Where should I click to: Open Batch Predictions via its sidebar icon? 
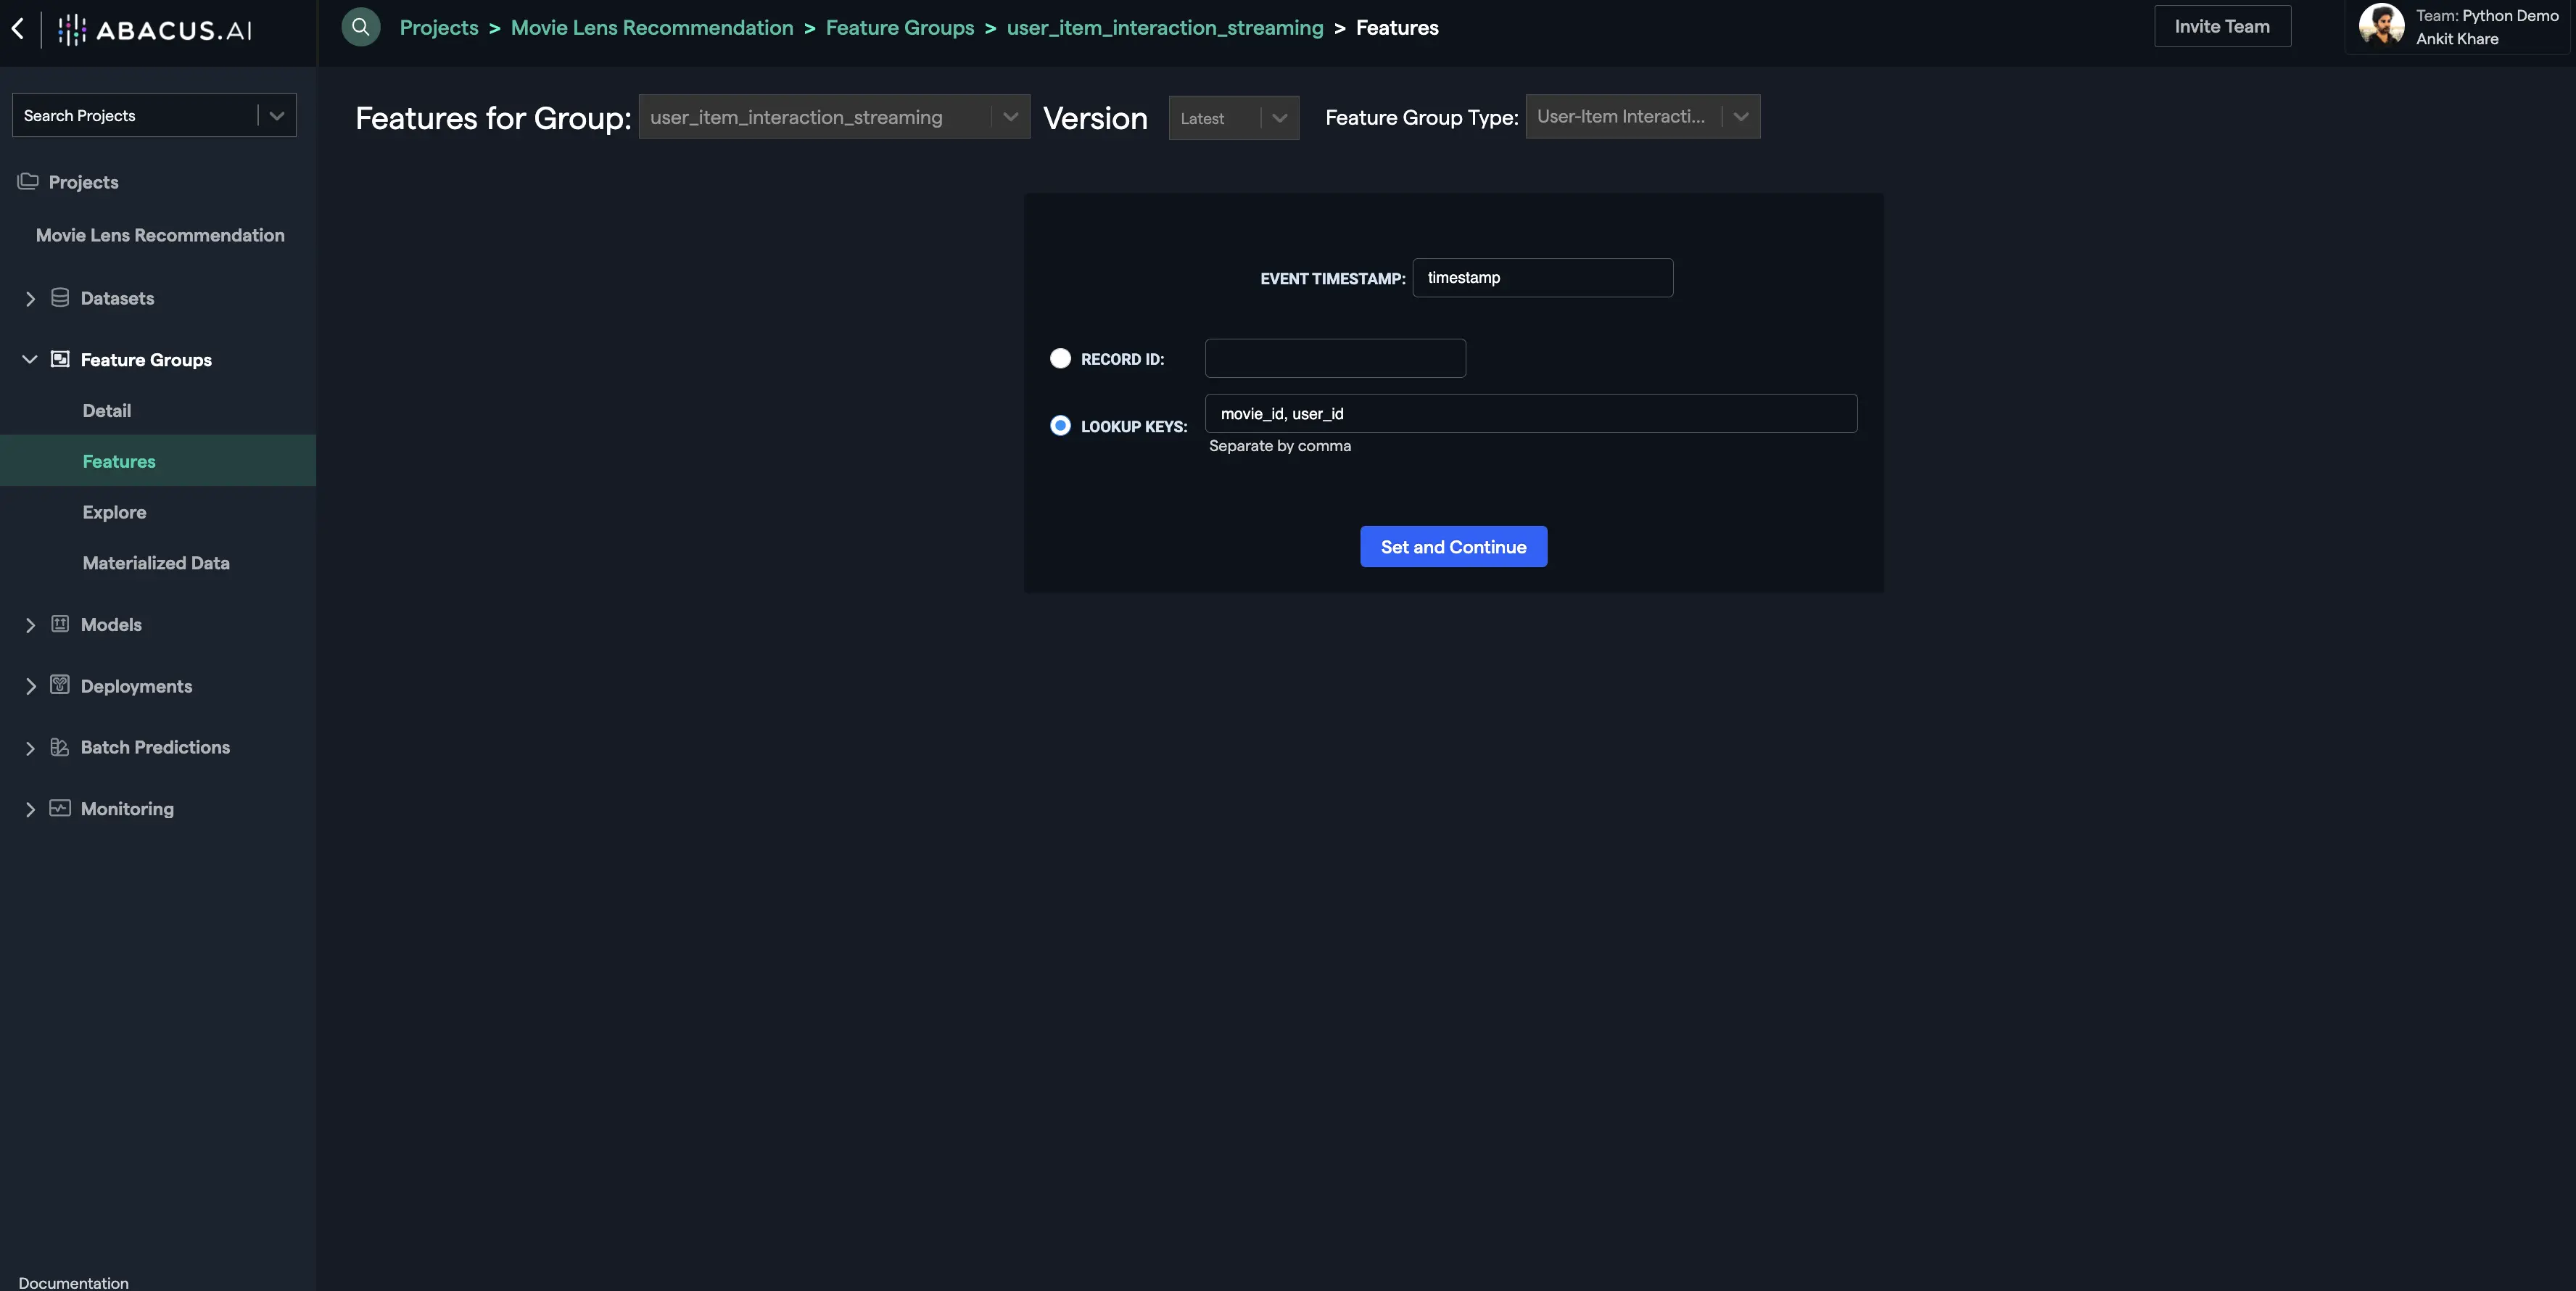60,747
